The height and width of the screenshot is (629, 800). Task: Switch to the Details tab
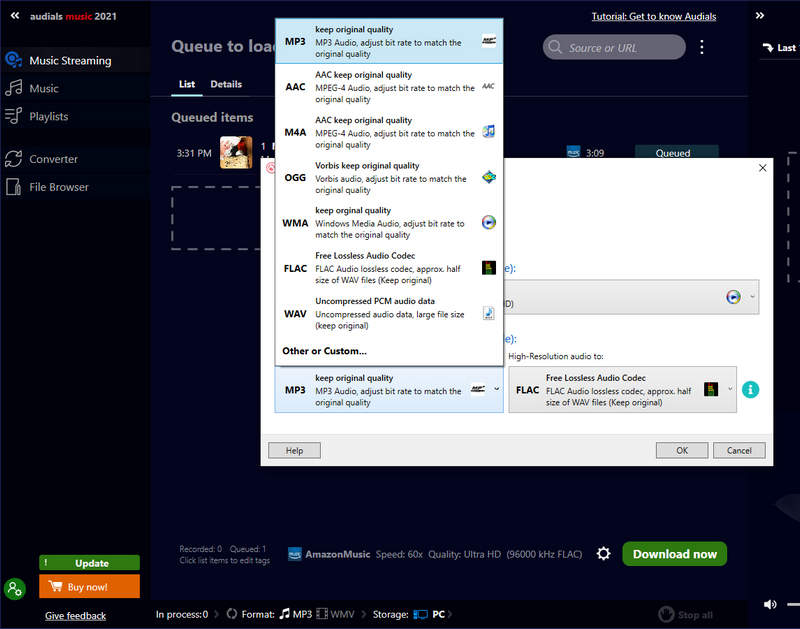click(226, 84)
